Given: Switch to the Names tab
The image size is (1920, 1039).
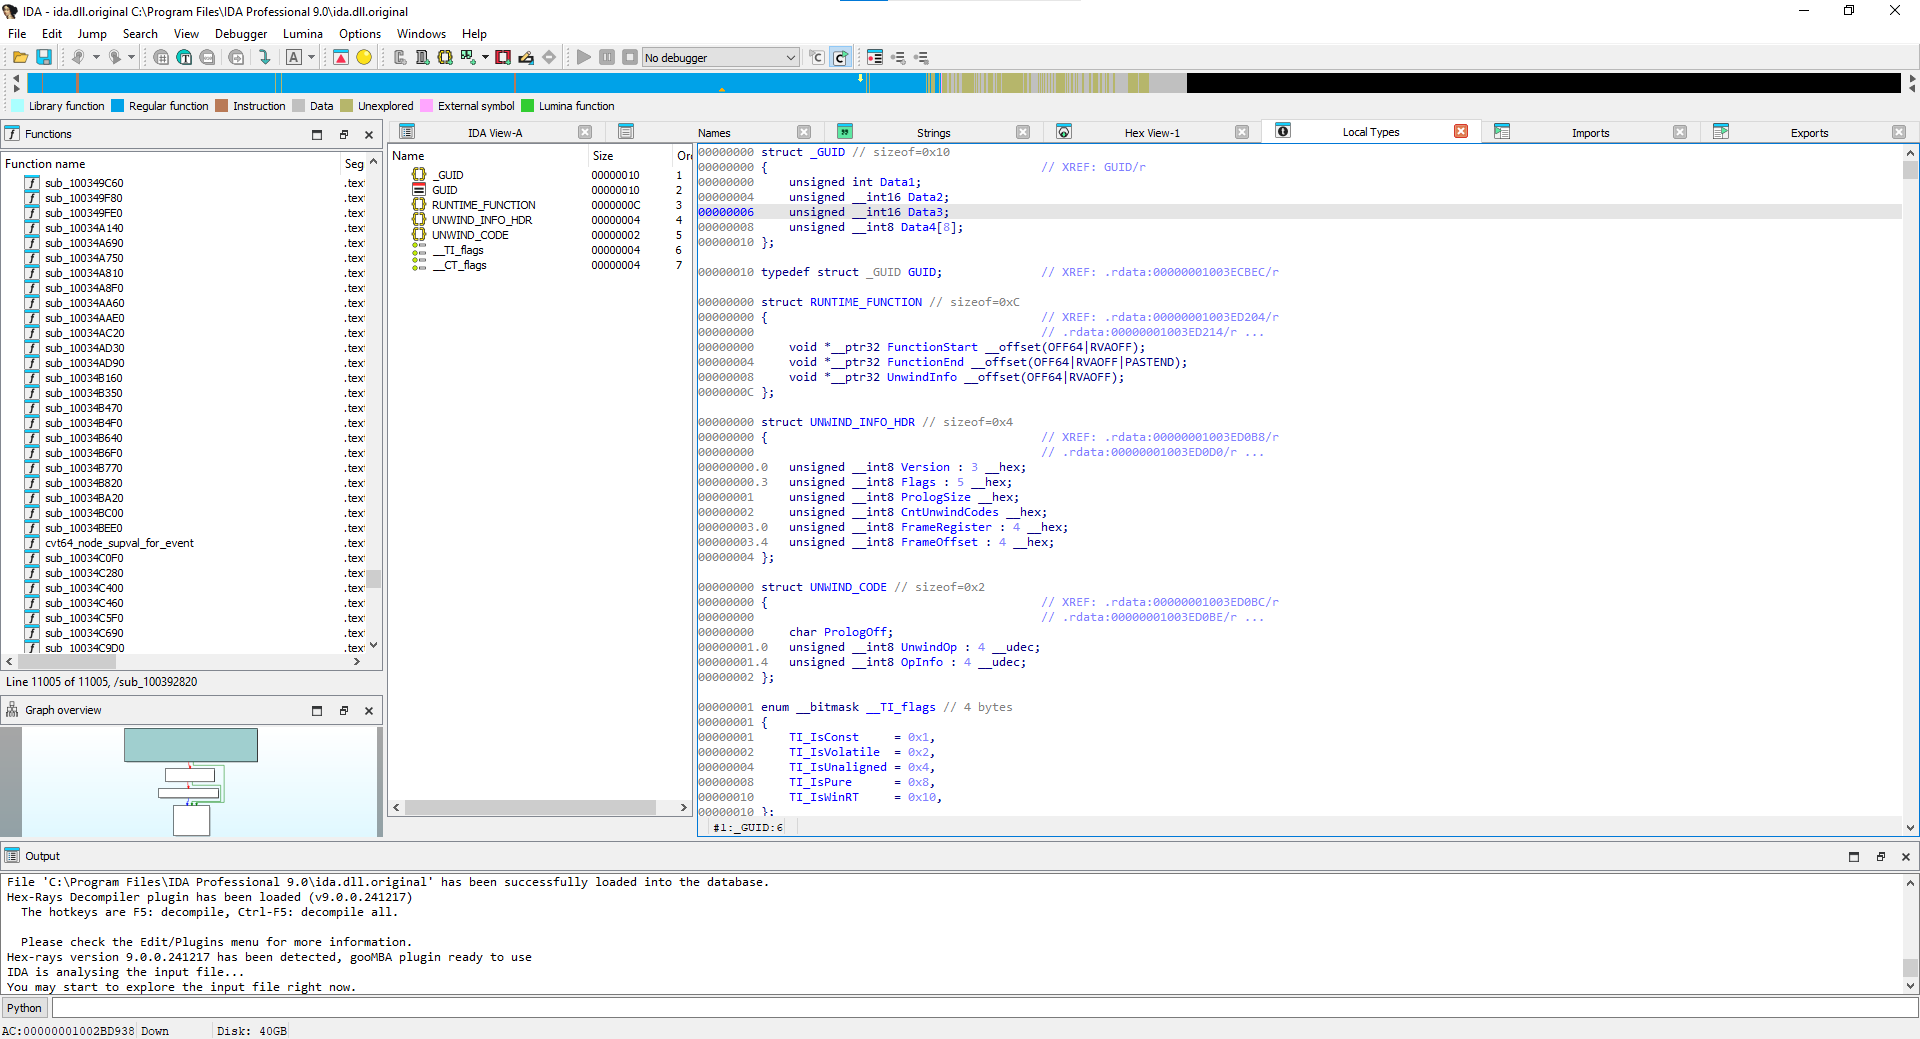Looking at the screenshot, I should click(714, 133).
